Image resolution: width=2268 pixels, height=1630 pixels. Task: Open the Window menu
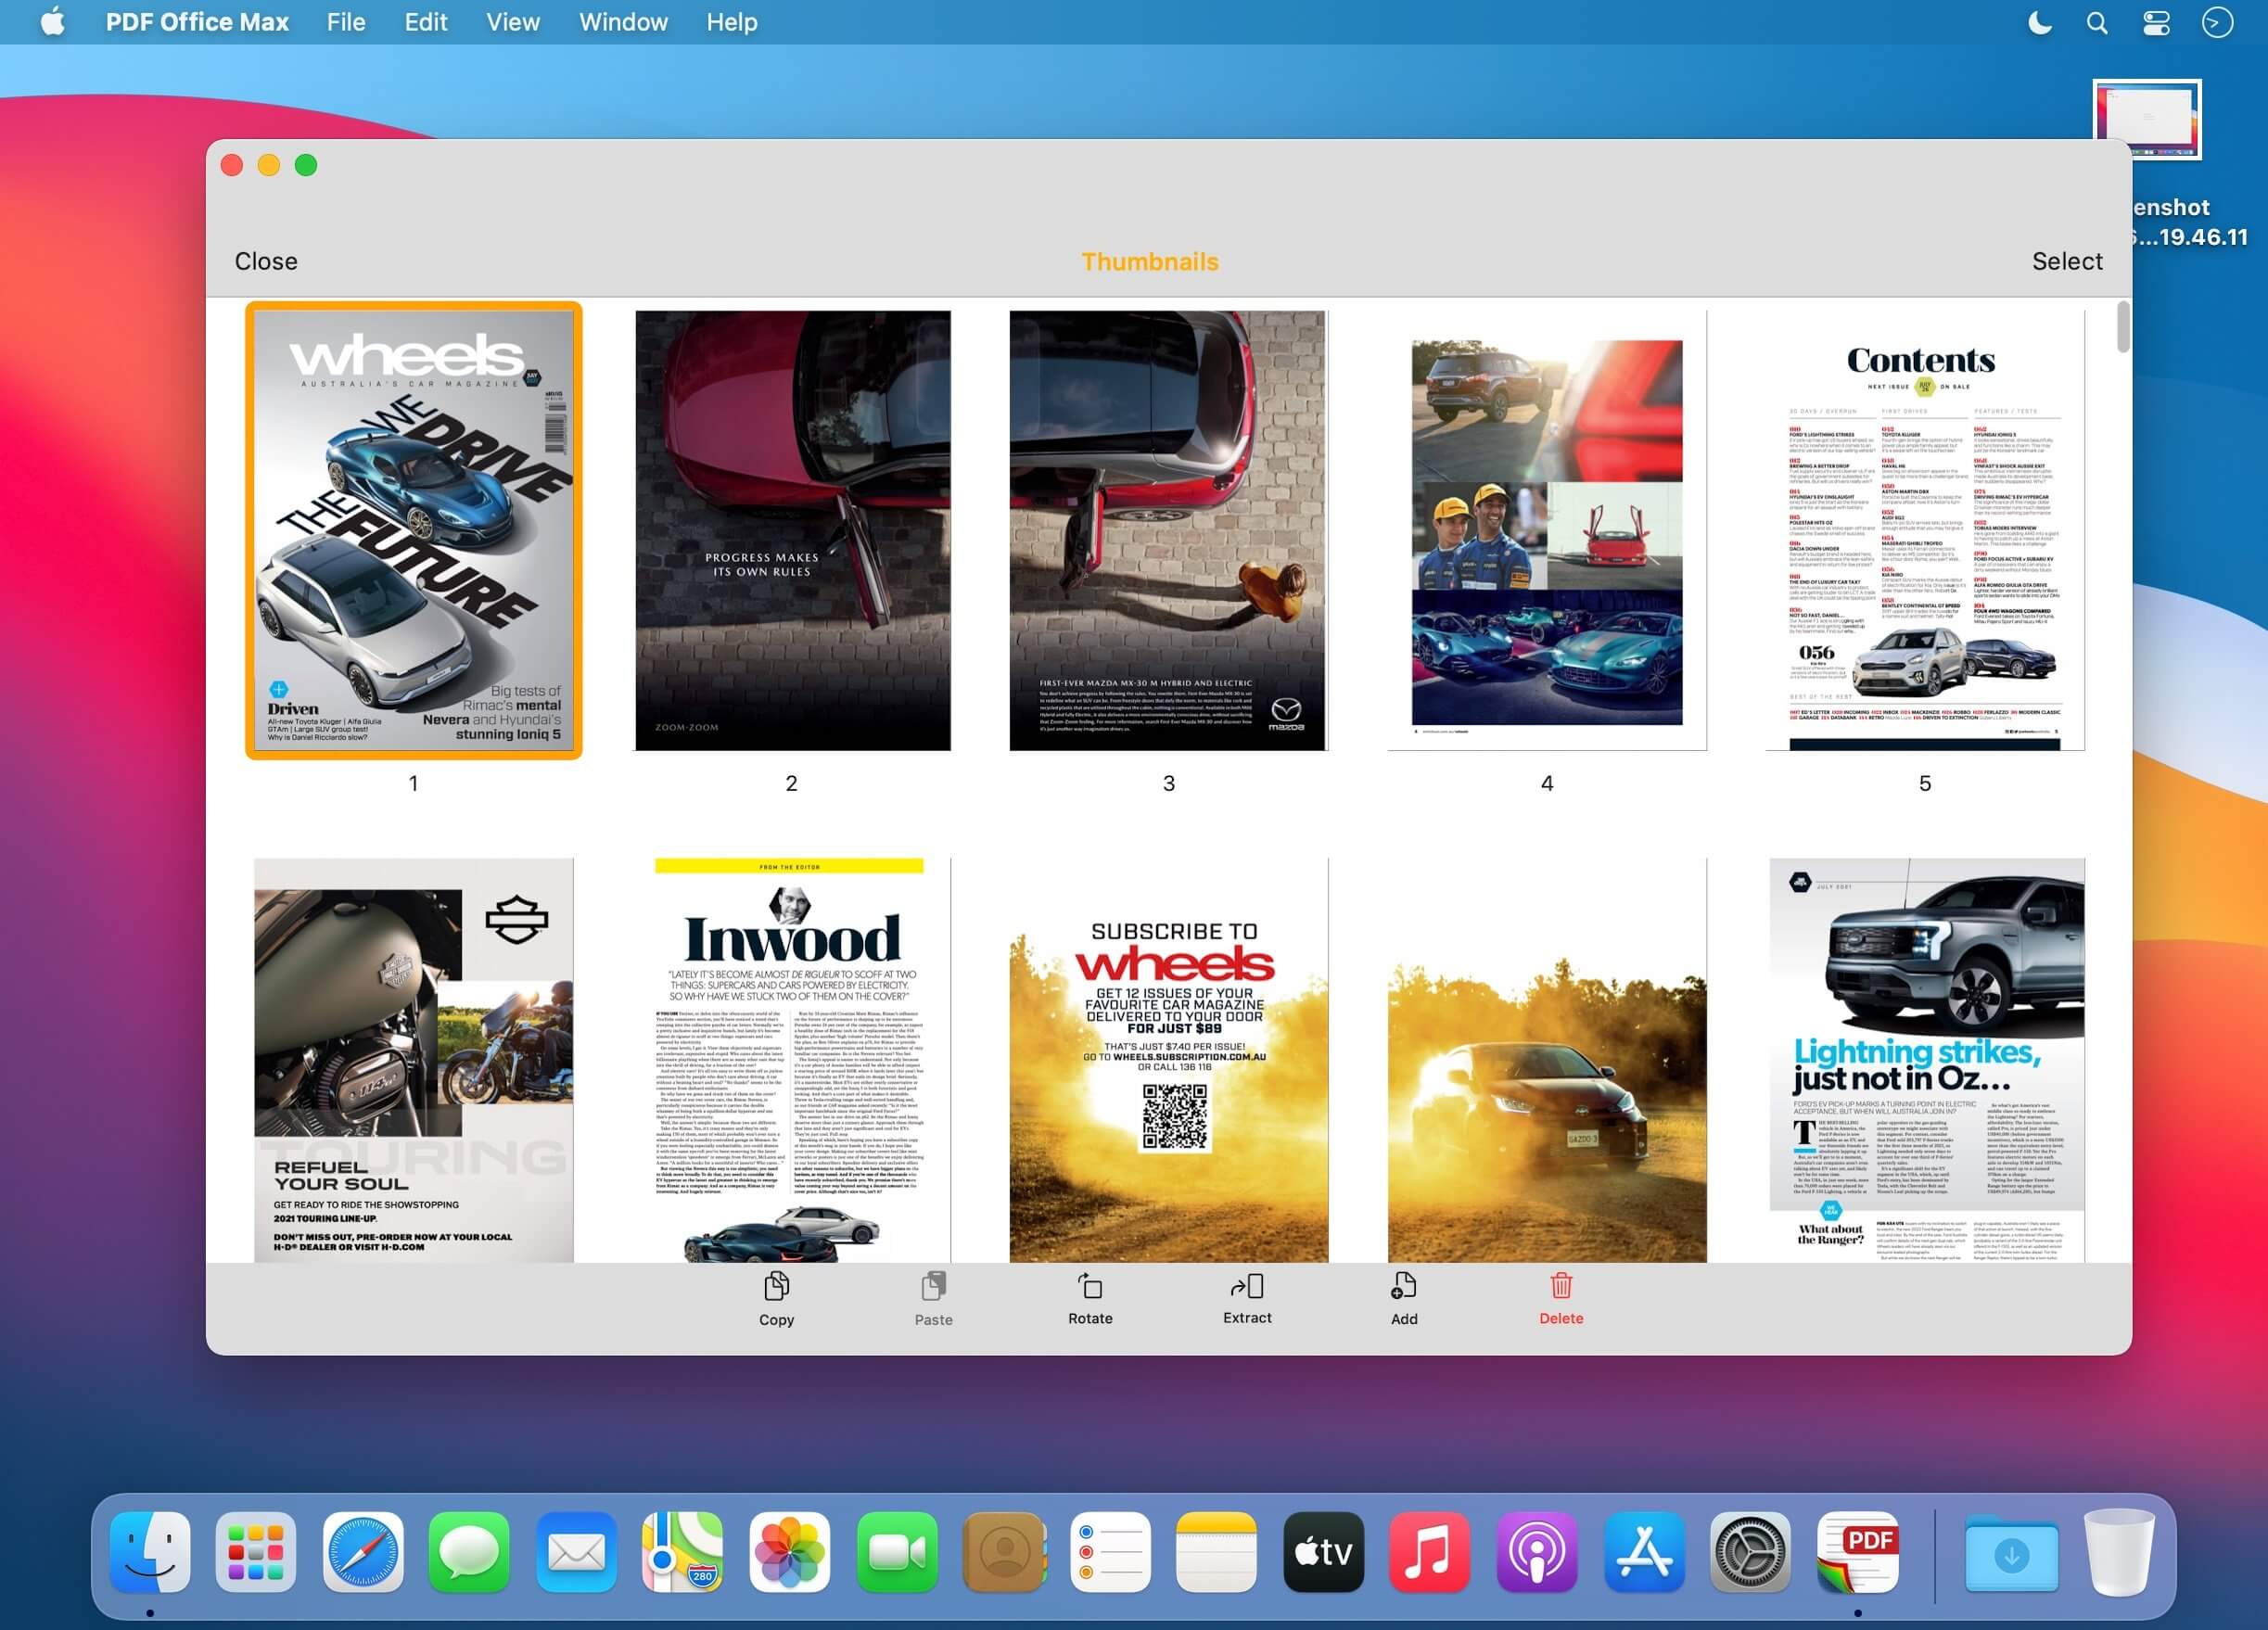click(x=623, y=22)
